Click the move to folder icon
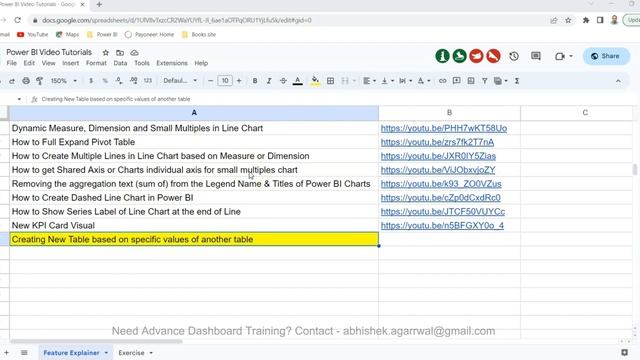 [x=120, y=53]
